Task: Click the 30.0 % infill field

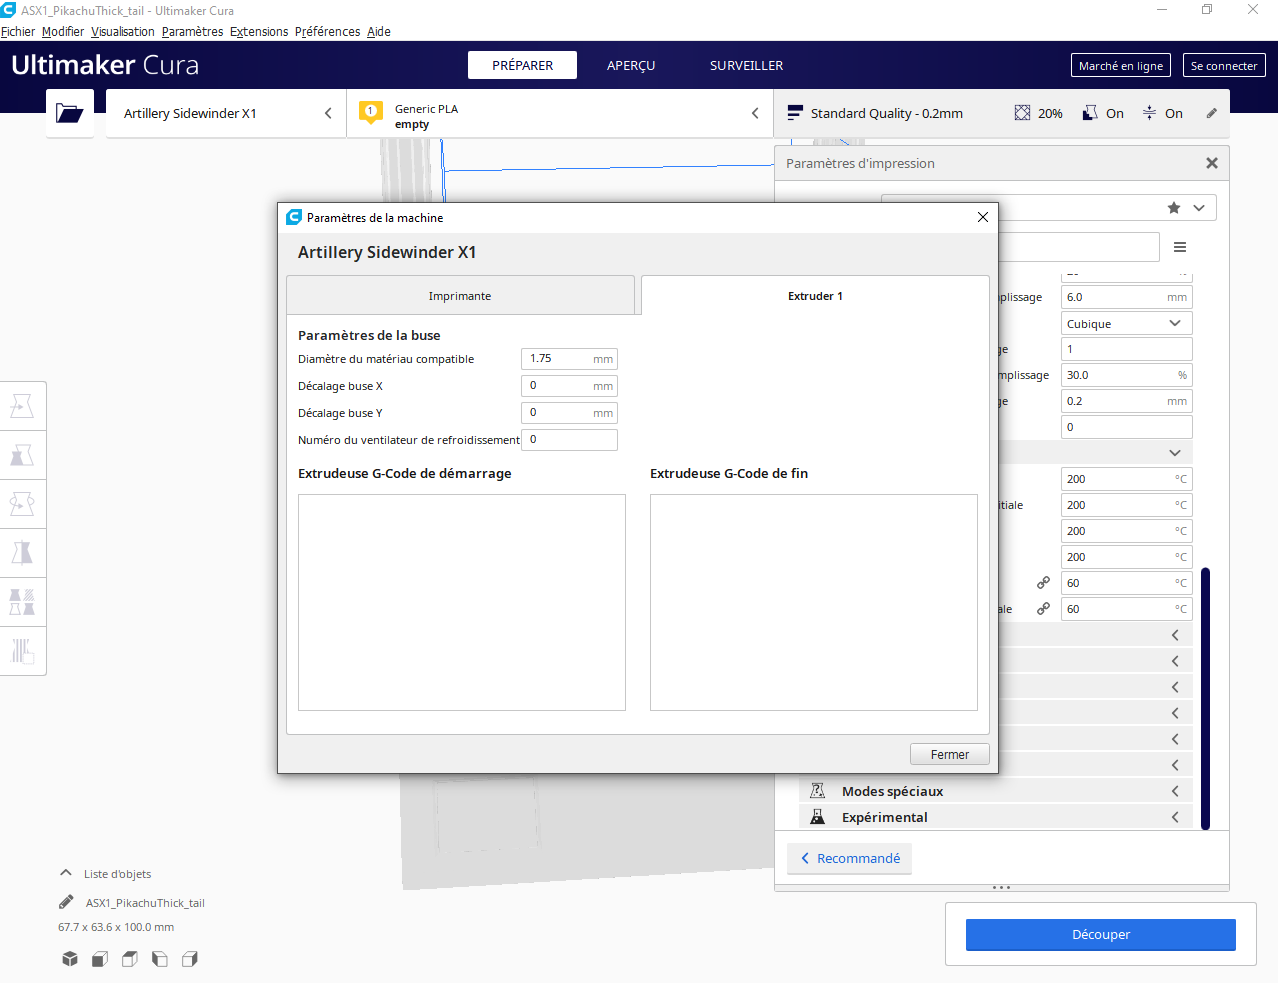Action: [1126, 375]
